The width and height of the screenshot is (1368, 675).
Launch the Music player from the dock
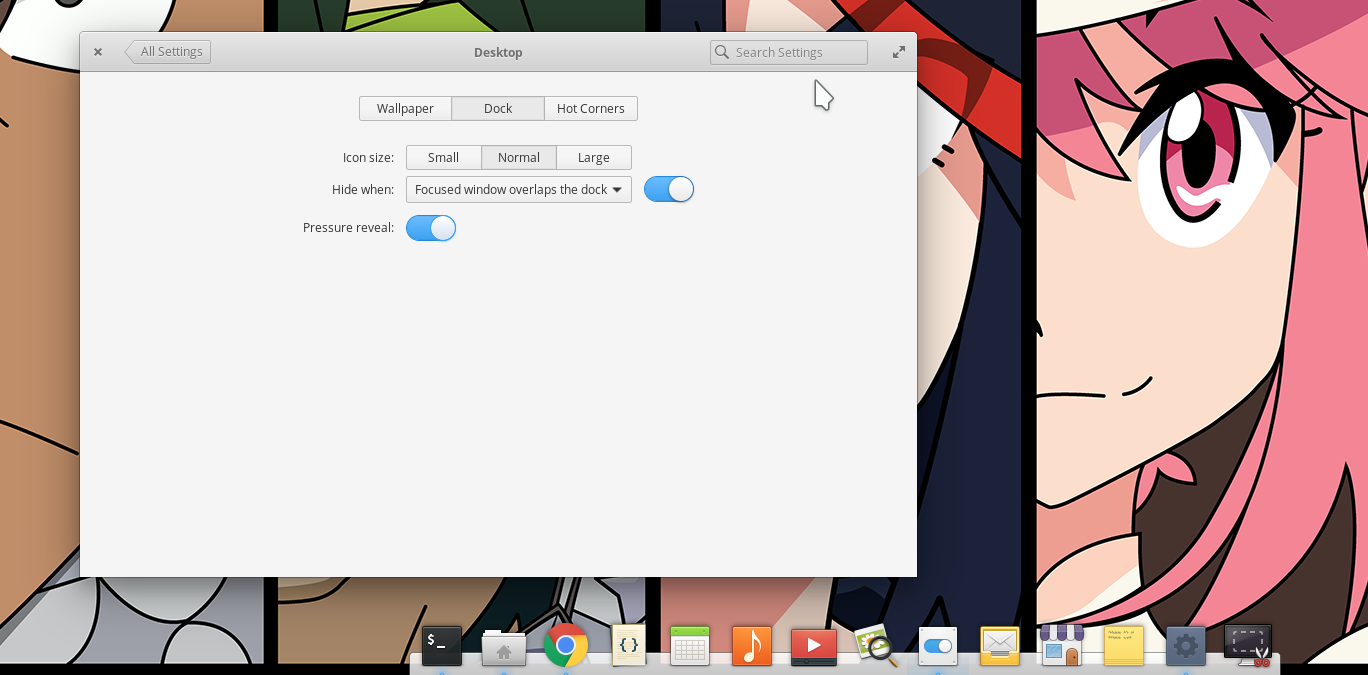[x=752, y=646]
